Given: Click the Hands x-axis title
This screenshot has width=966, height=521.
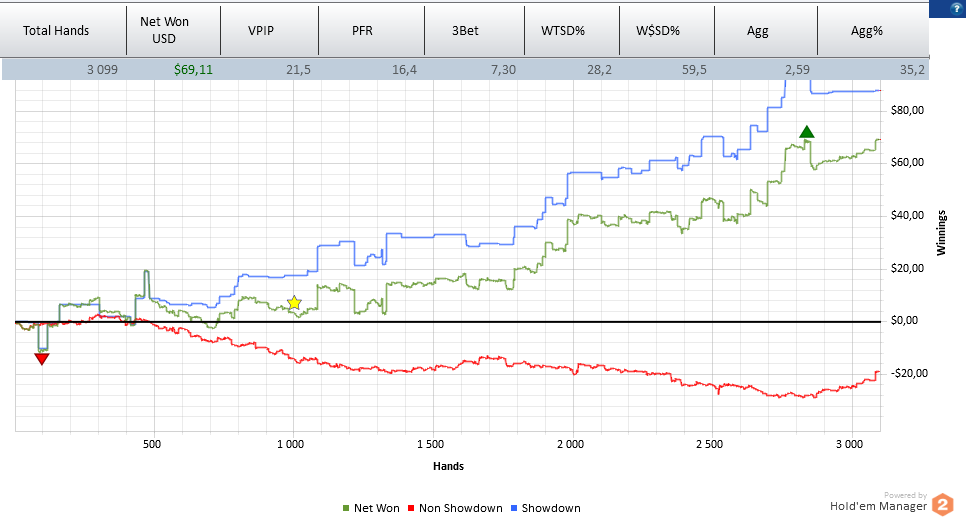Looking at the screenshot, I should click(x=448, y=466).
